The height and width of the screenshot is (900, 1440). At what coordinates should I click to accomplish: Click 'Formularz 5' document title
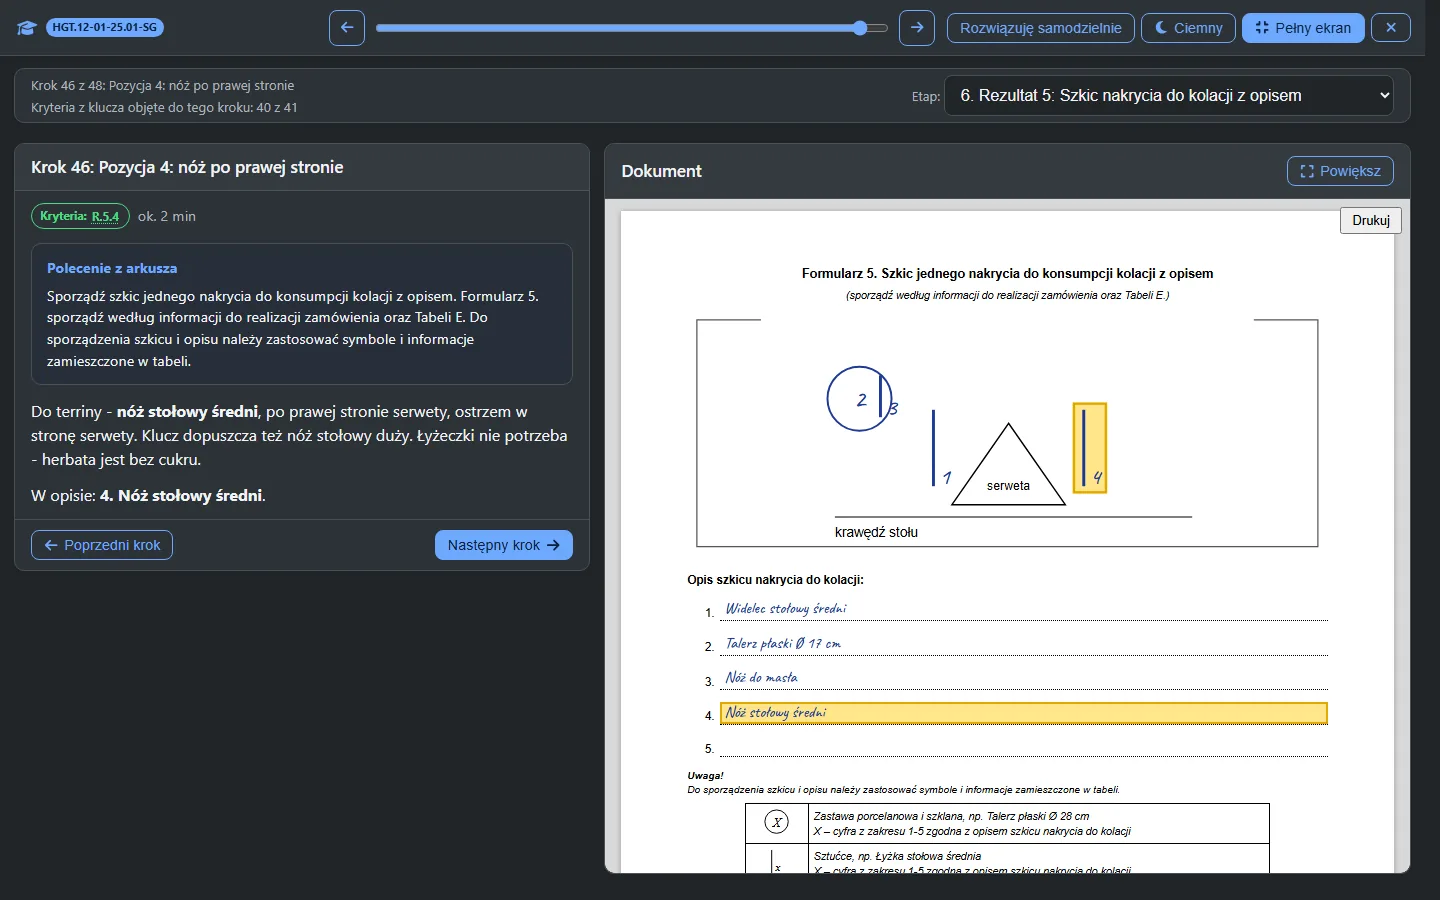(x=1007, y=273)
